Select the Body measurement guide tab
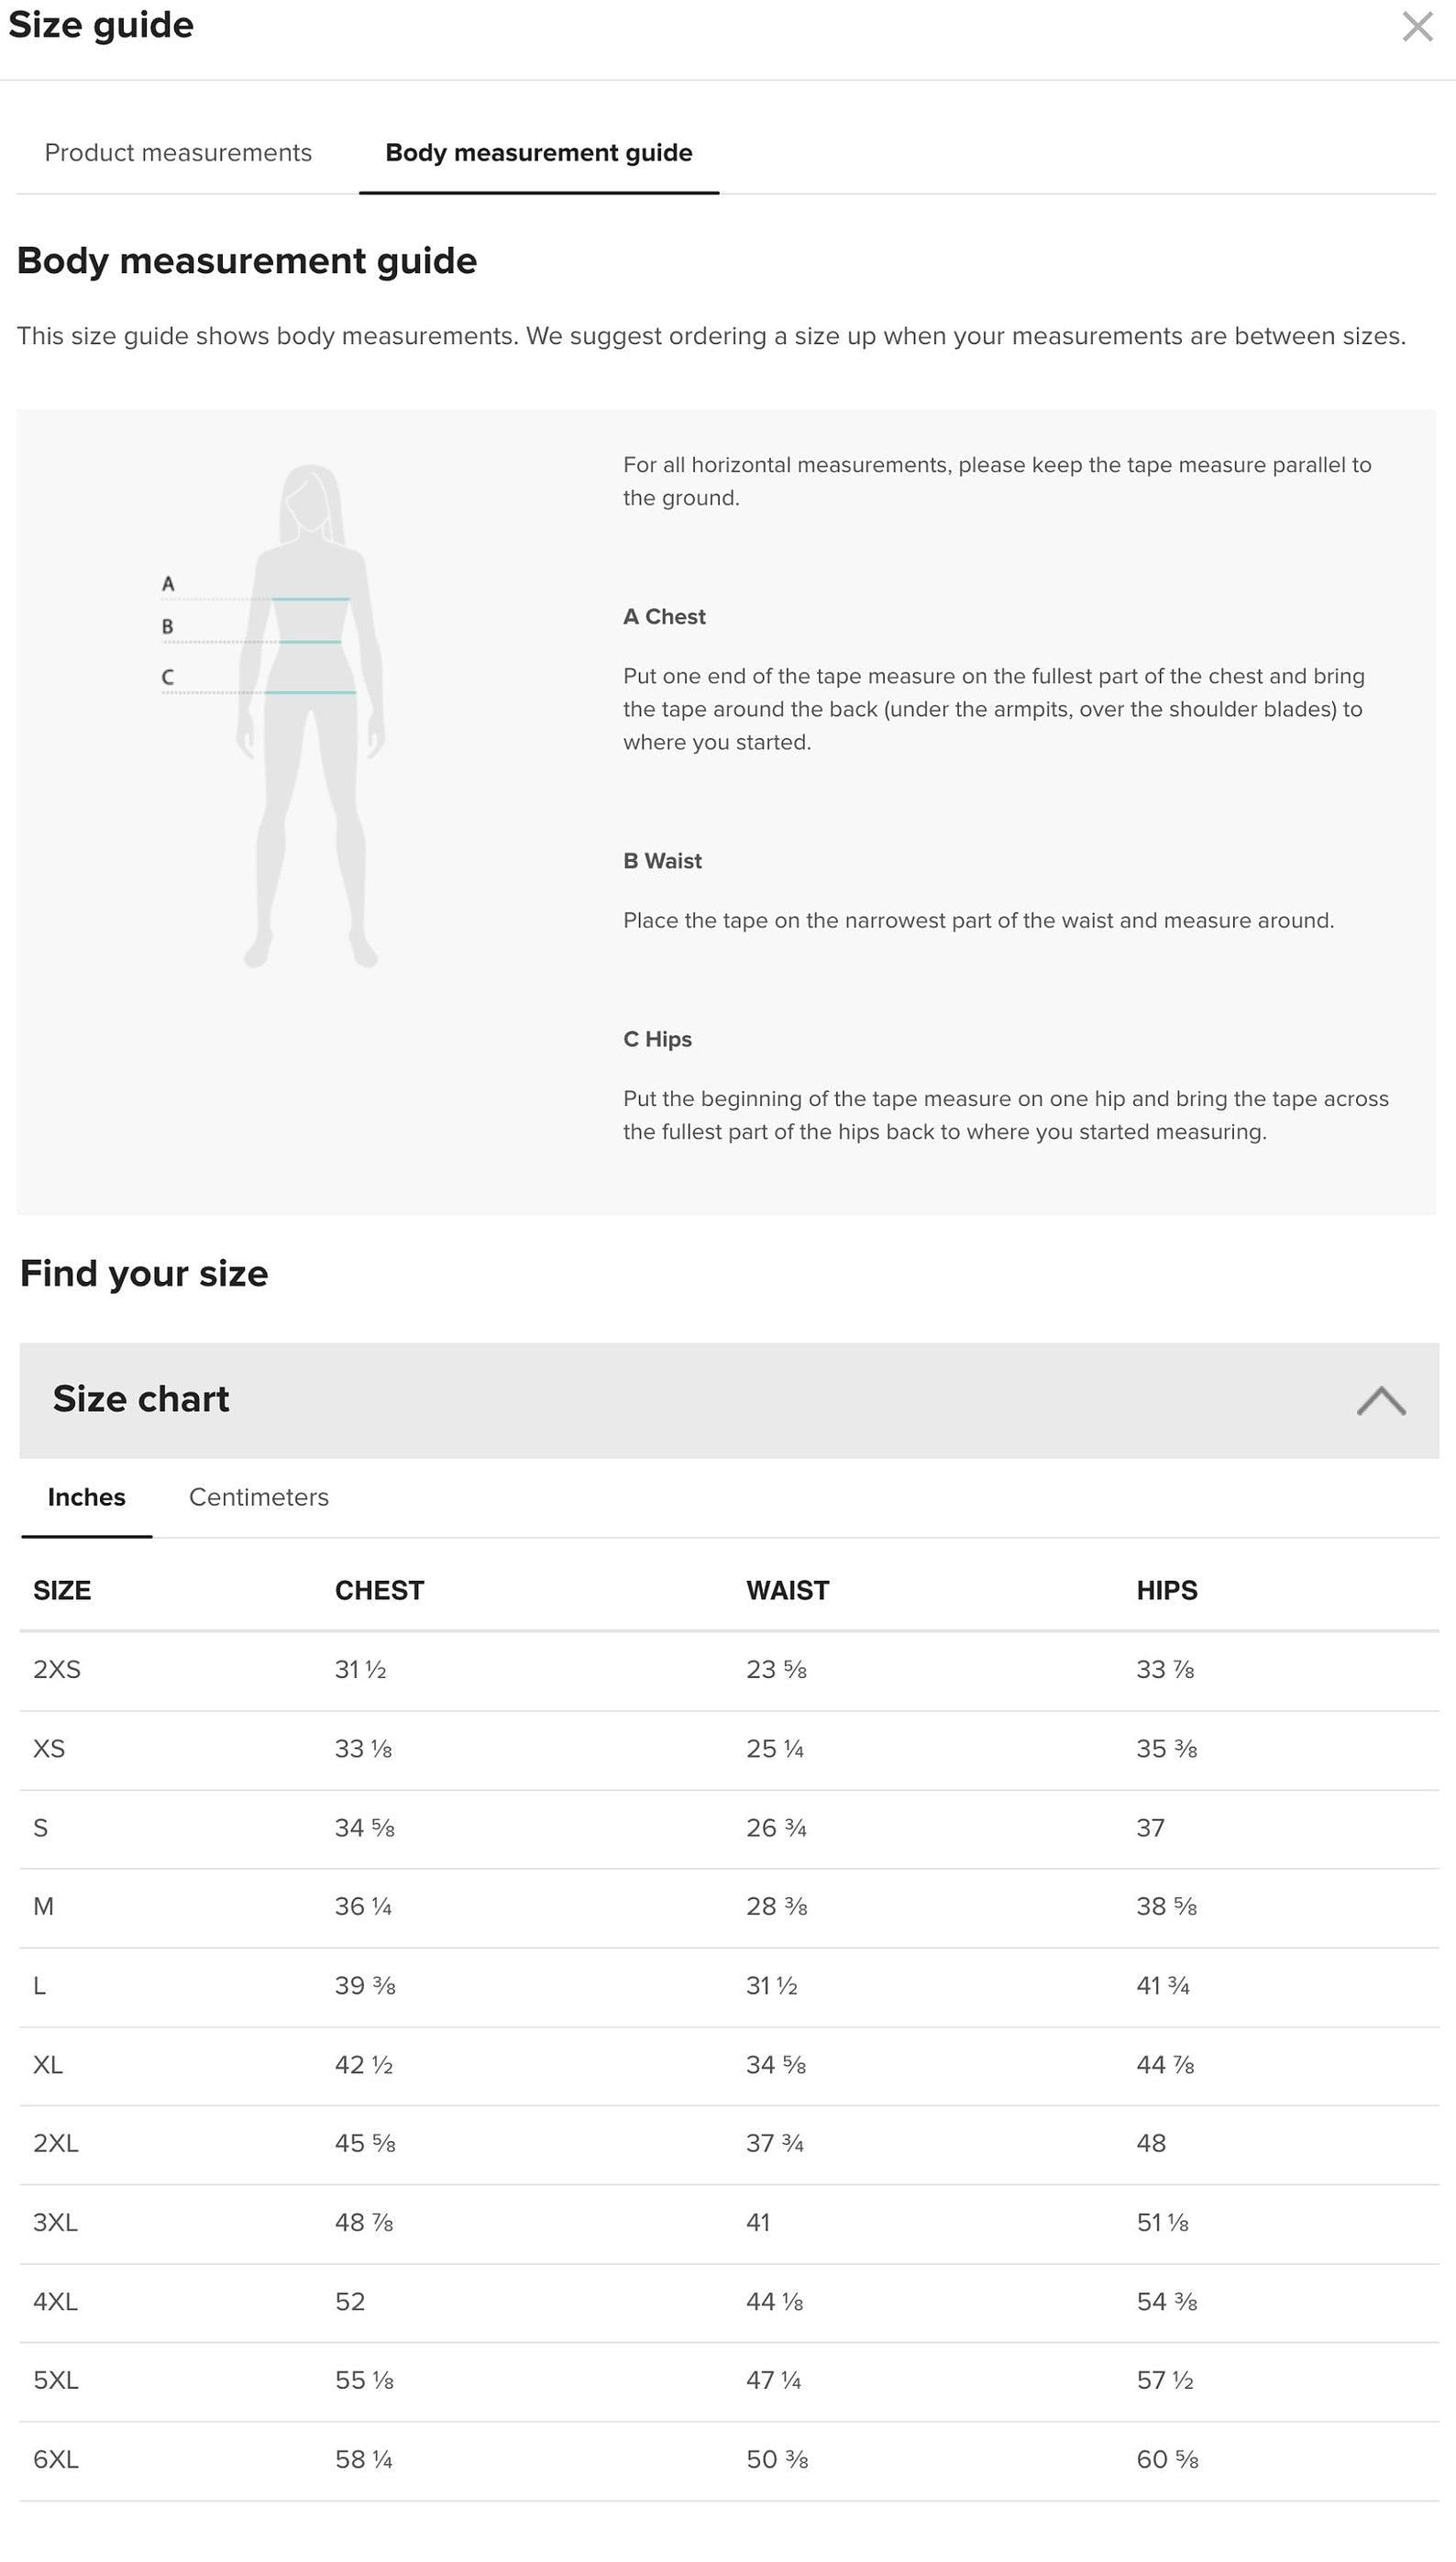The height and width of the screenshot is (2562, 1456). point(538,153)
